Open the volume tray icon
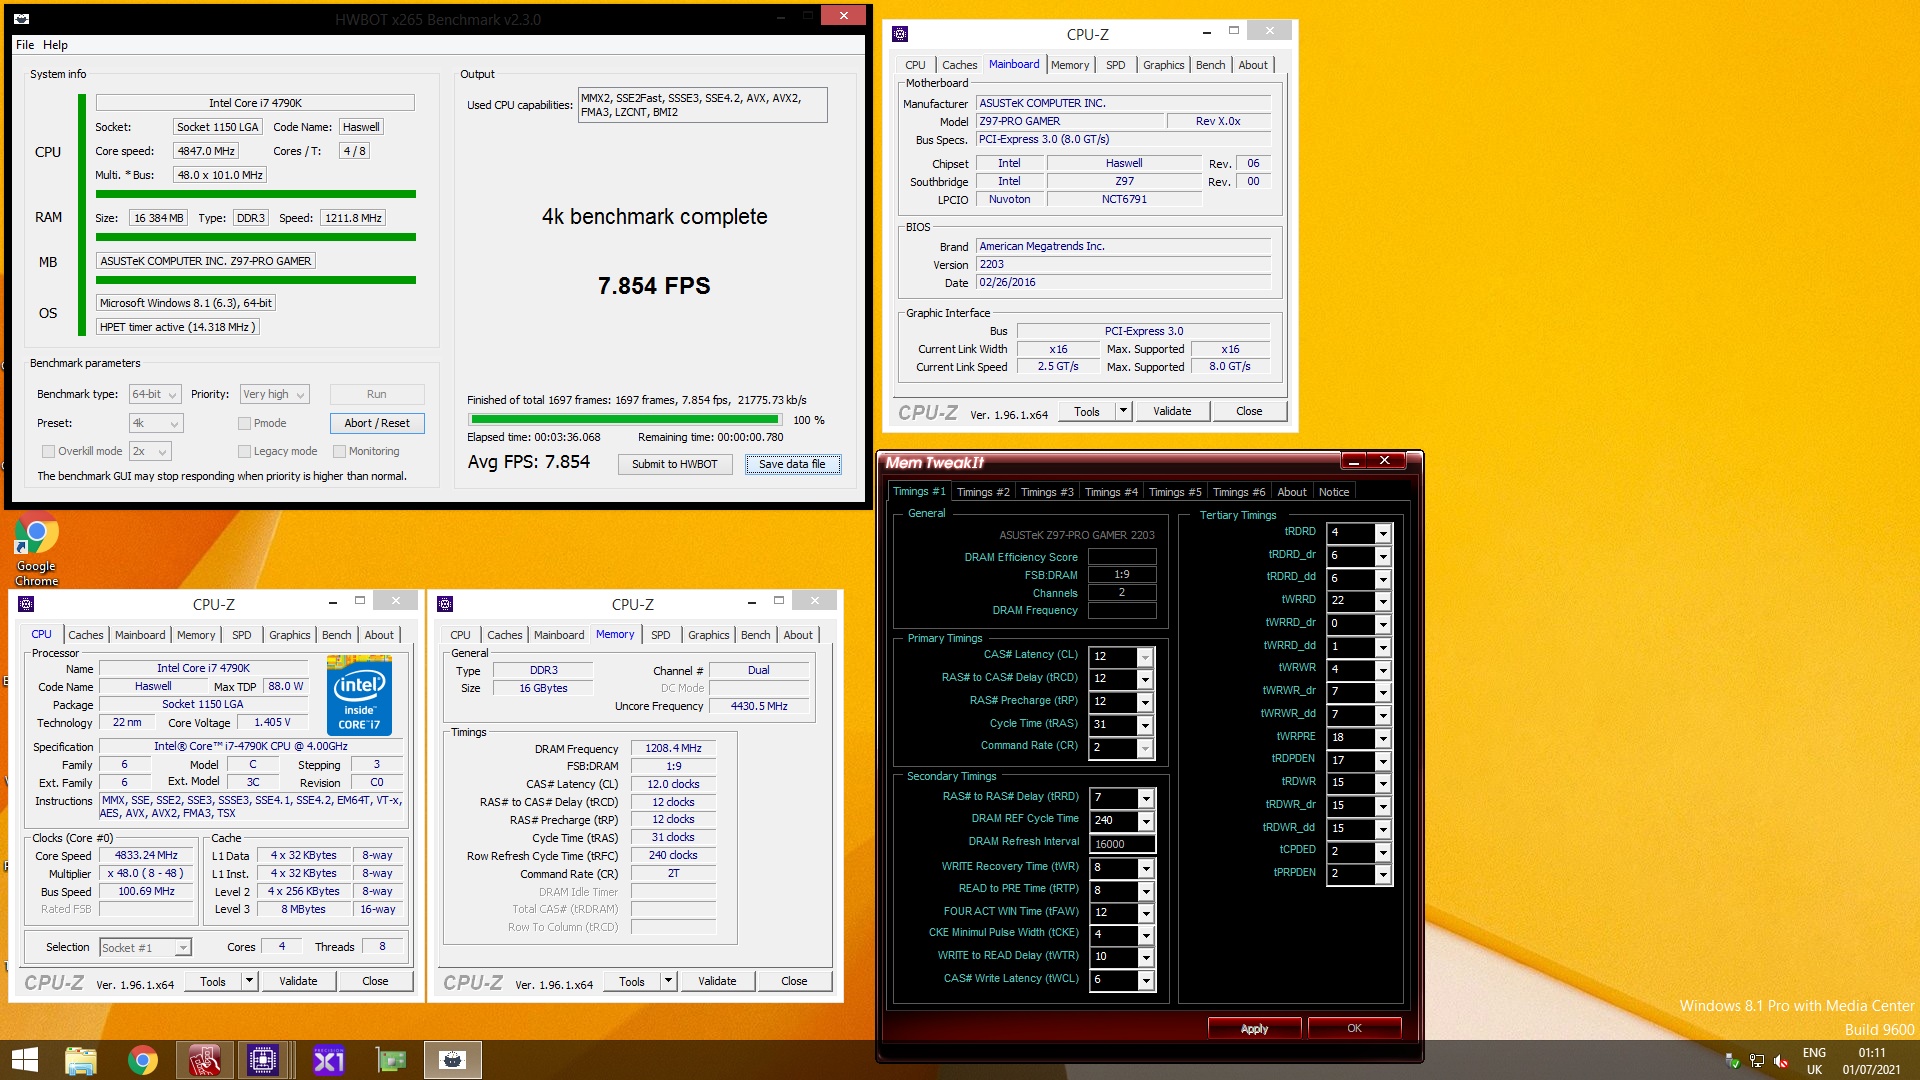 click(x=1781, y=1061)
